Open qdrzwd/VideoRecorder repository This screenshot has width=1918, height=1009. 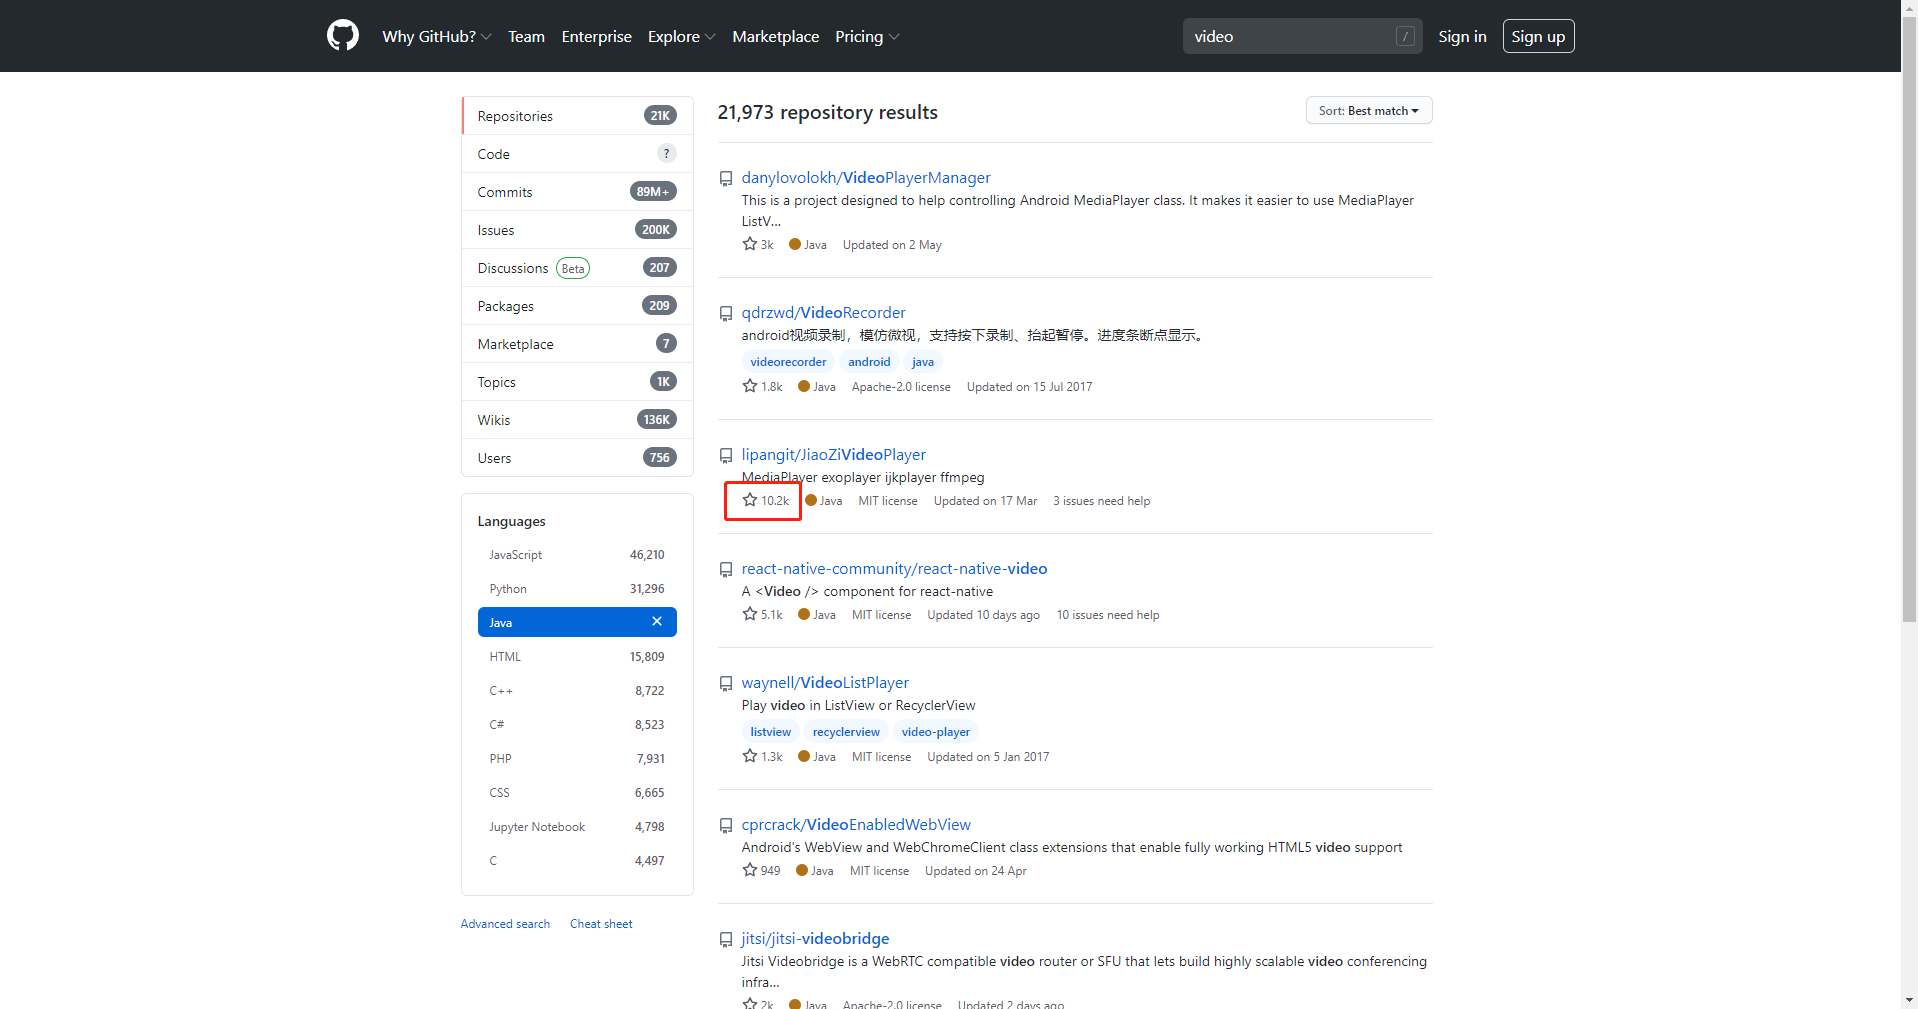[x=823, y=313]
